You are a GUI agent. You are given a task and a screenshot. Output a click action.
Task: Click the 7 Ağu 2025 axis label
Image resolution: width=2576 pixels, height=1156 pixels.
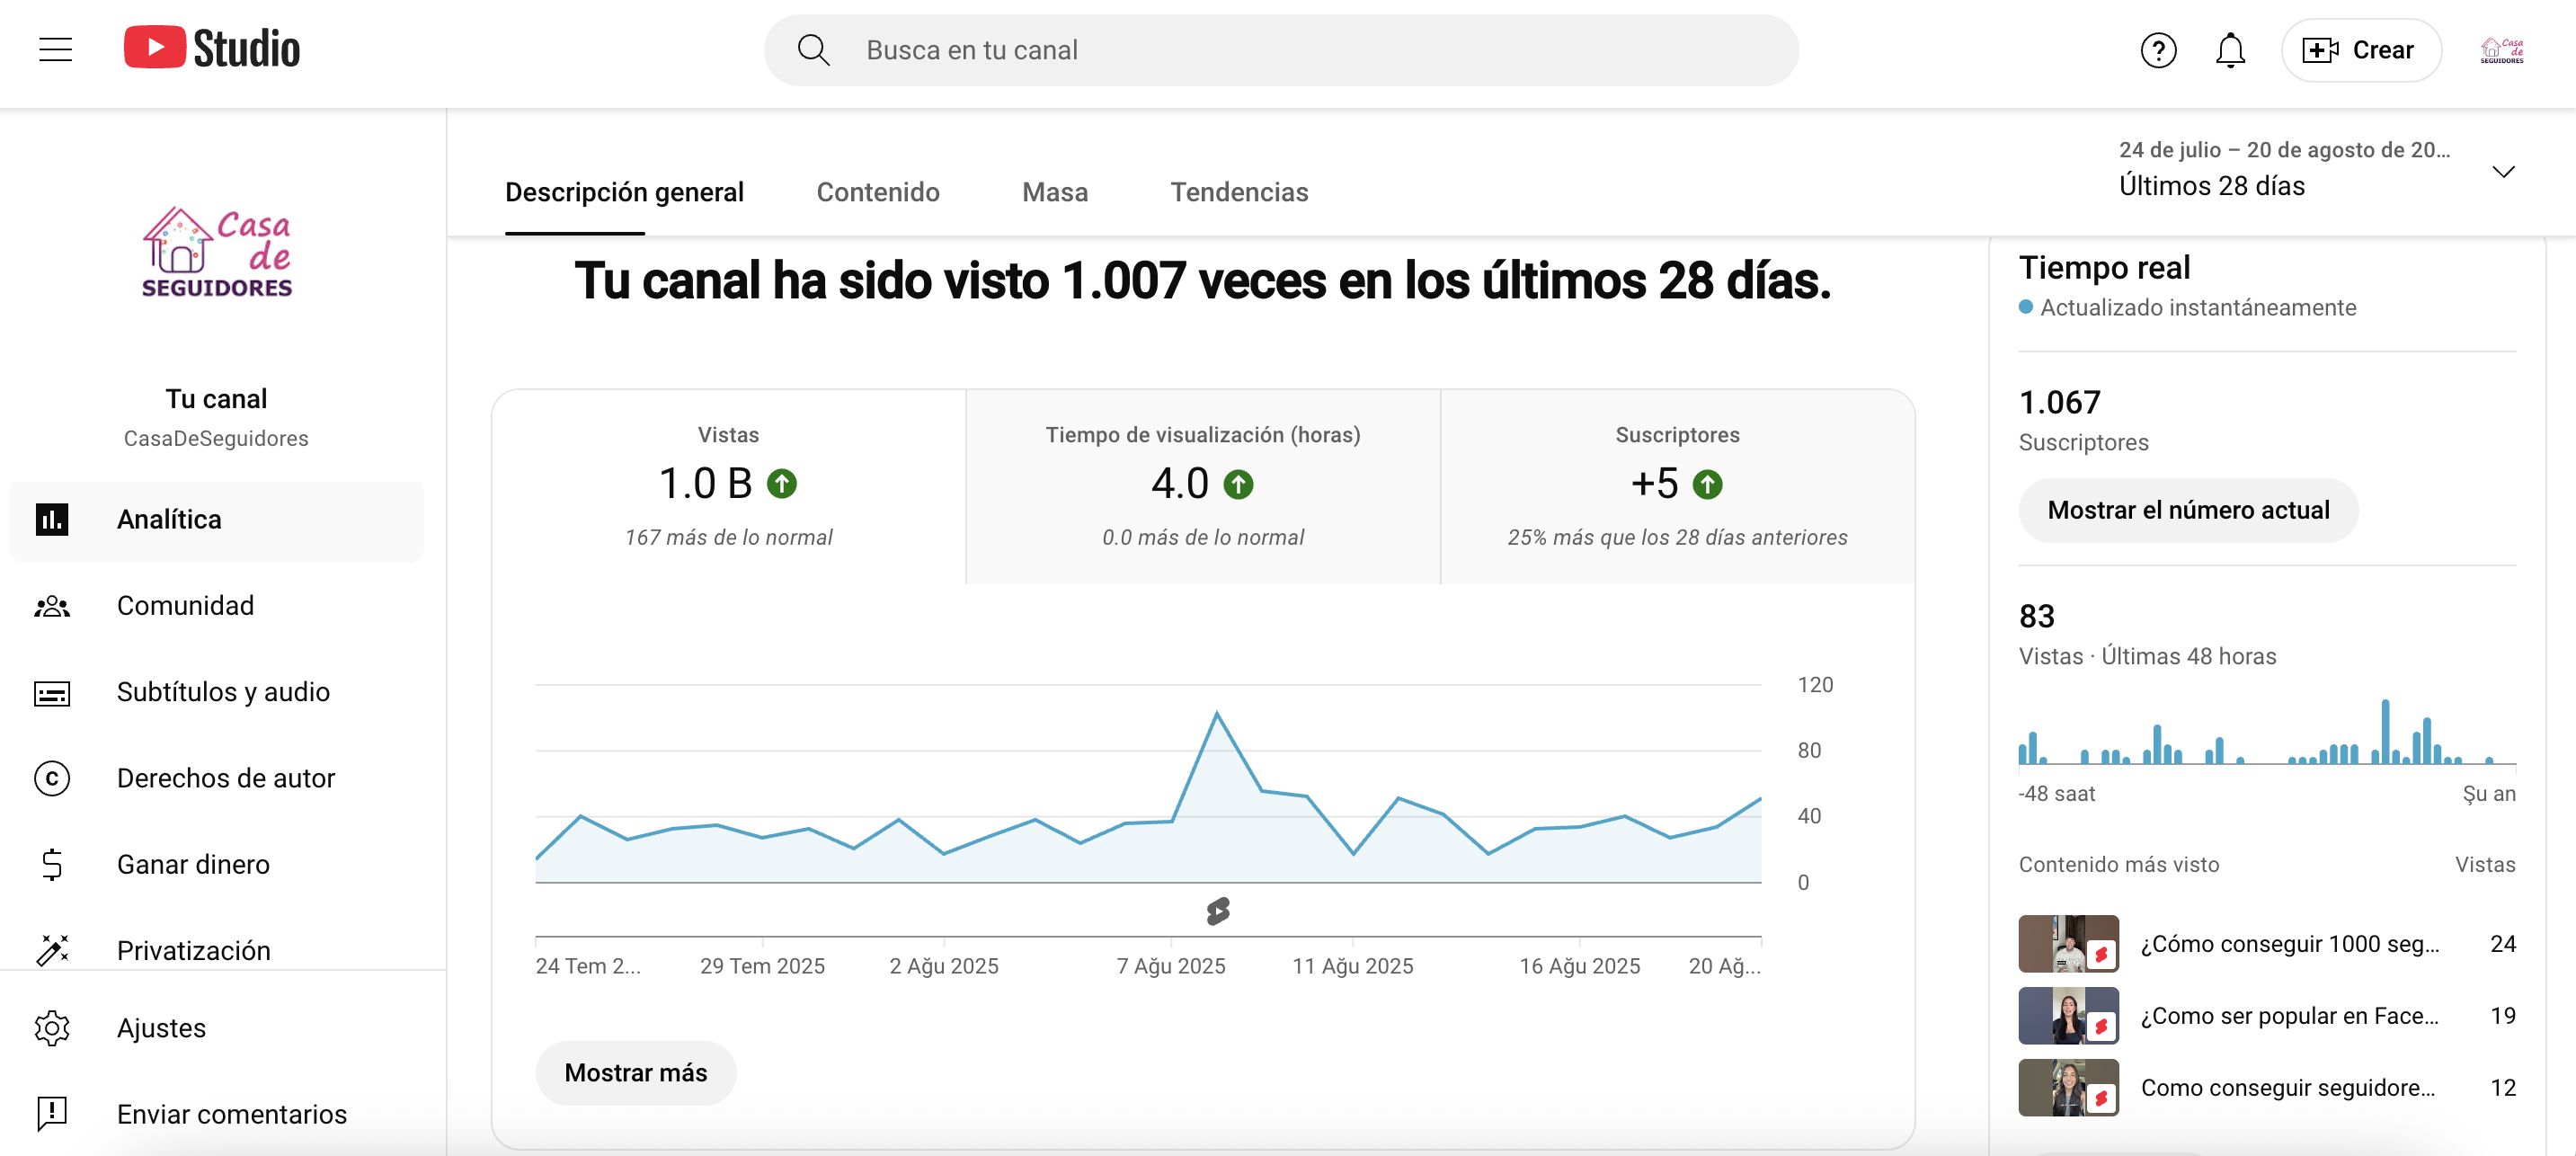point(1170,965)
